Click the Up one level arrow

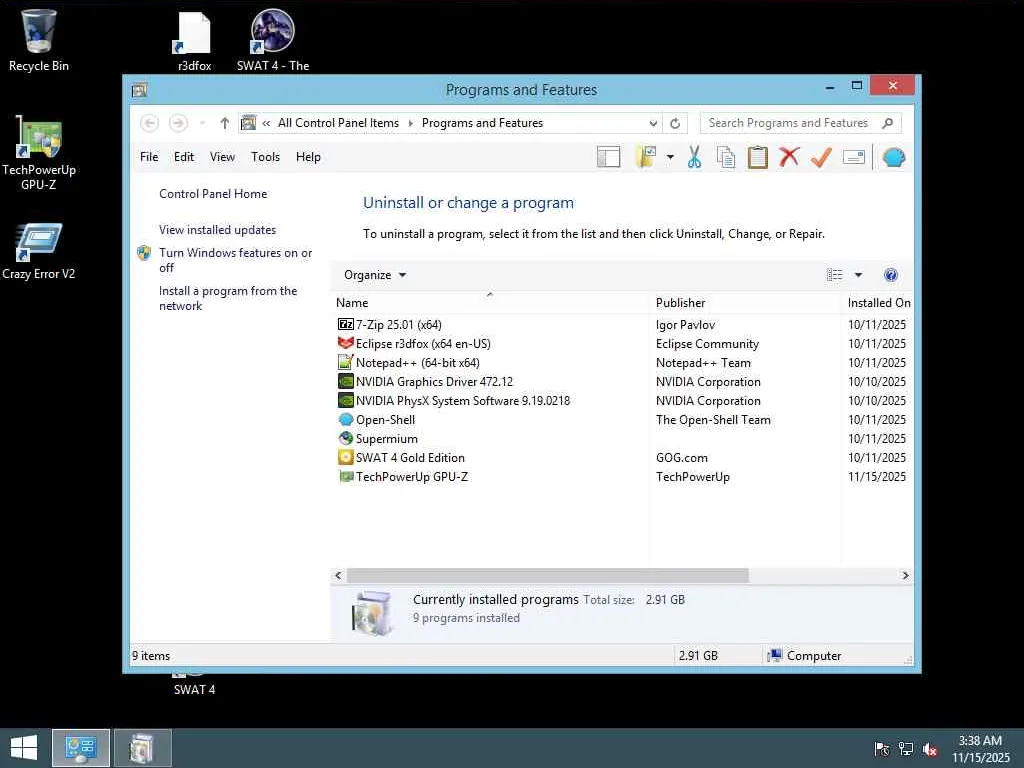point(225,123)
